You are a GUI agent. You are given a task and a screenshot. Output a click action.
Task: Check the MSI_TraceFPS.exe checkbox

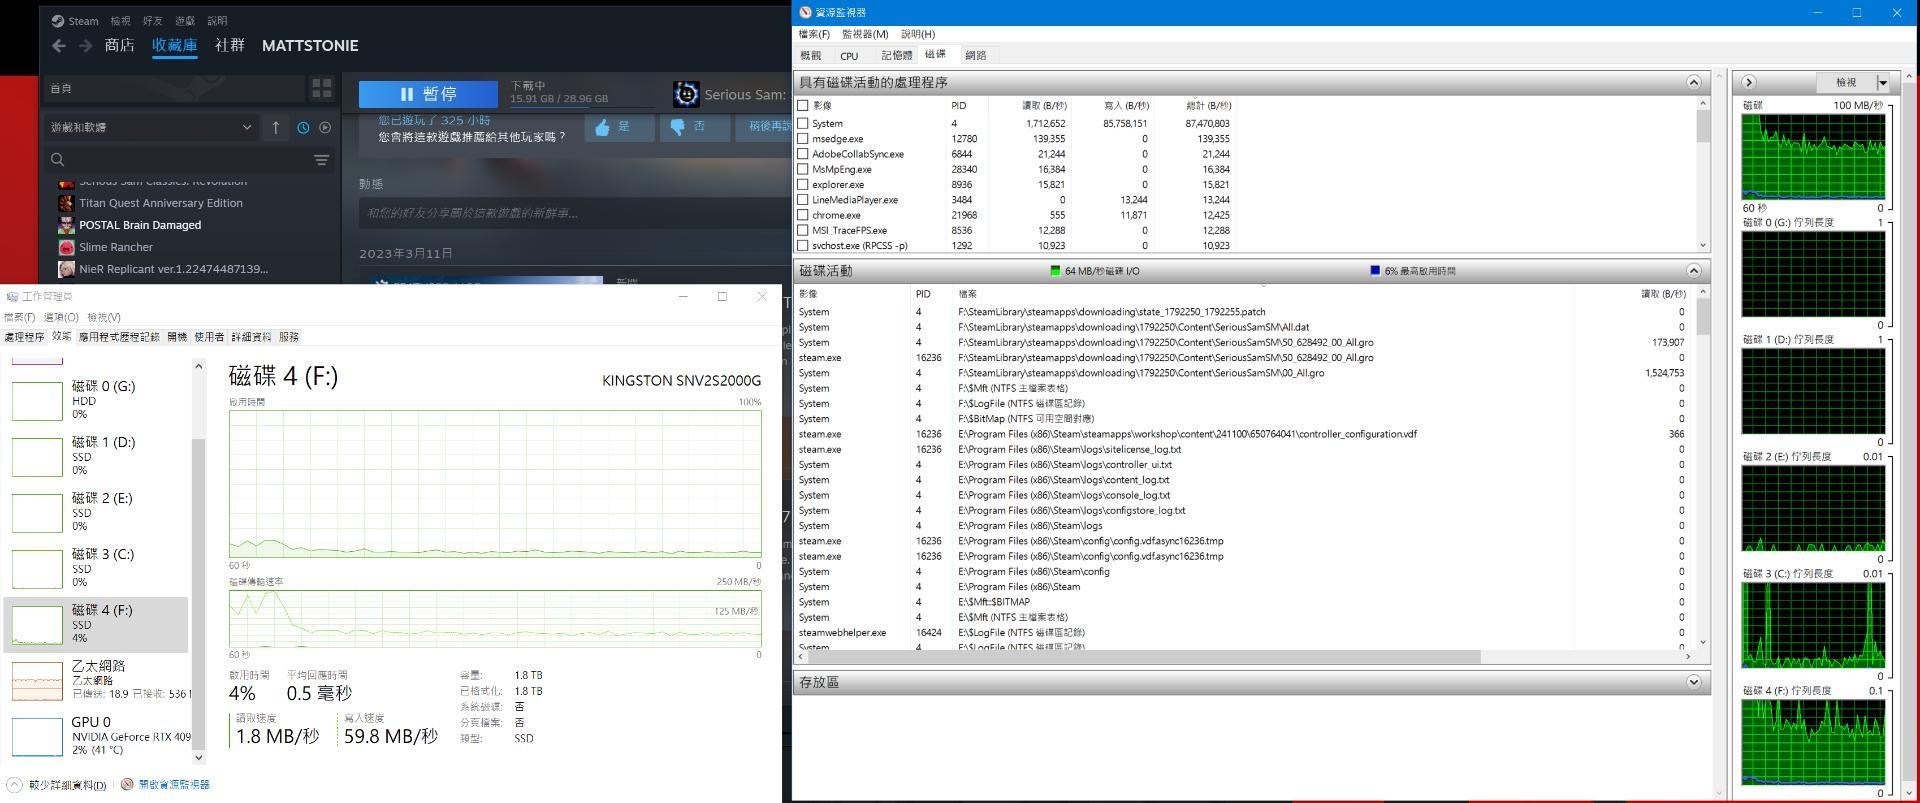click(x=802, y=230)
